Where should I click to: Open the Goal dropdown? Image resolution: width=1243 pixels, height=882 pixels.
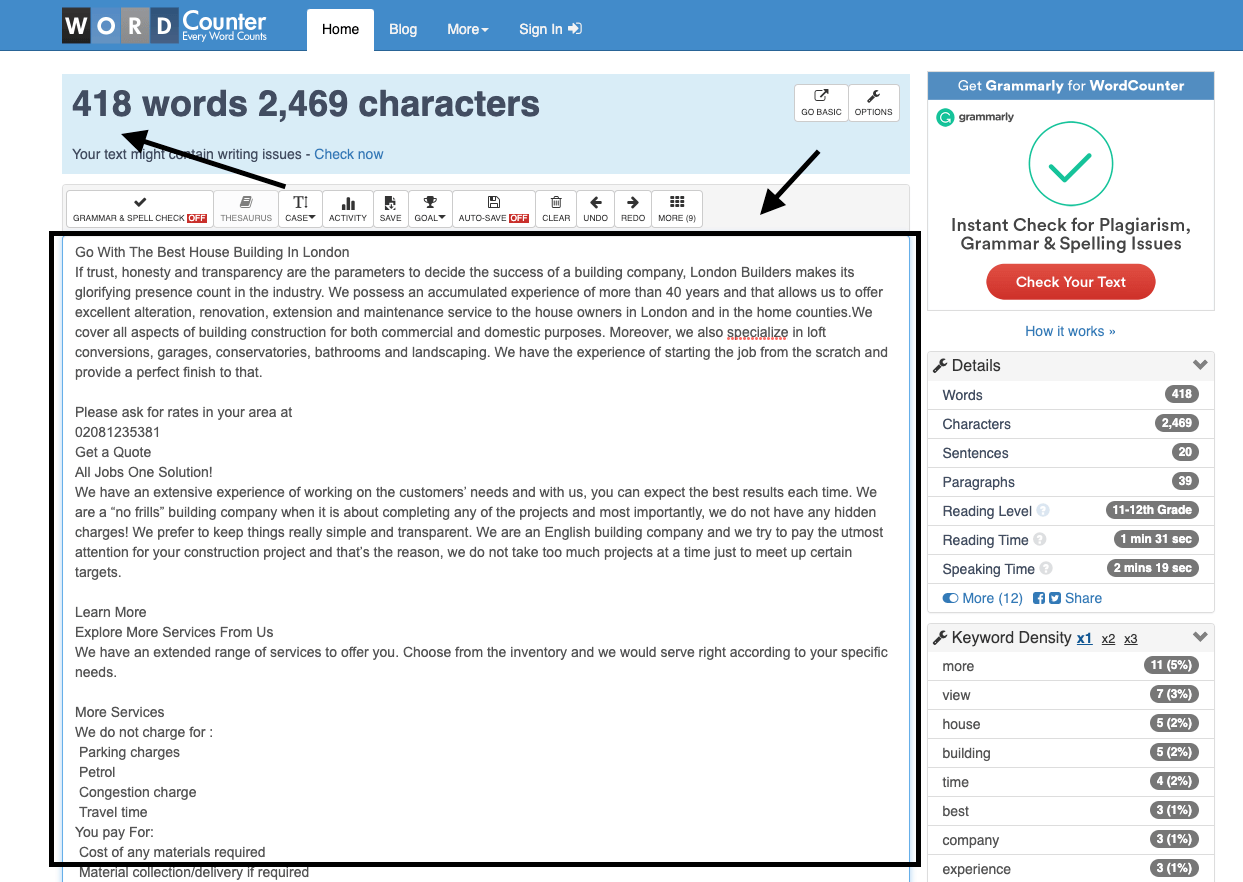pos(430,209)
